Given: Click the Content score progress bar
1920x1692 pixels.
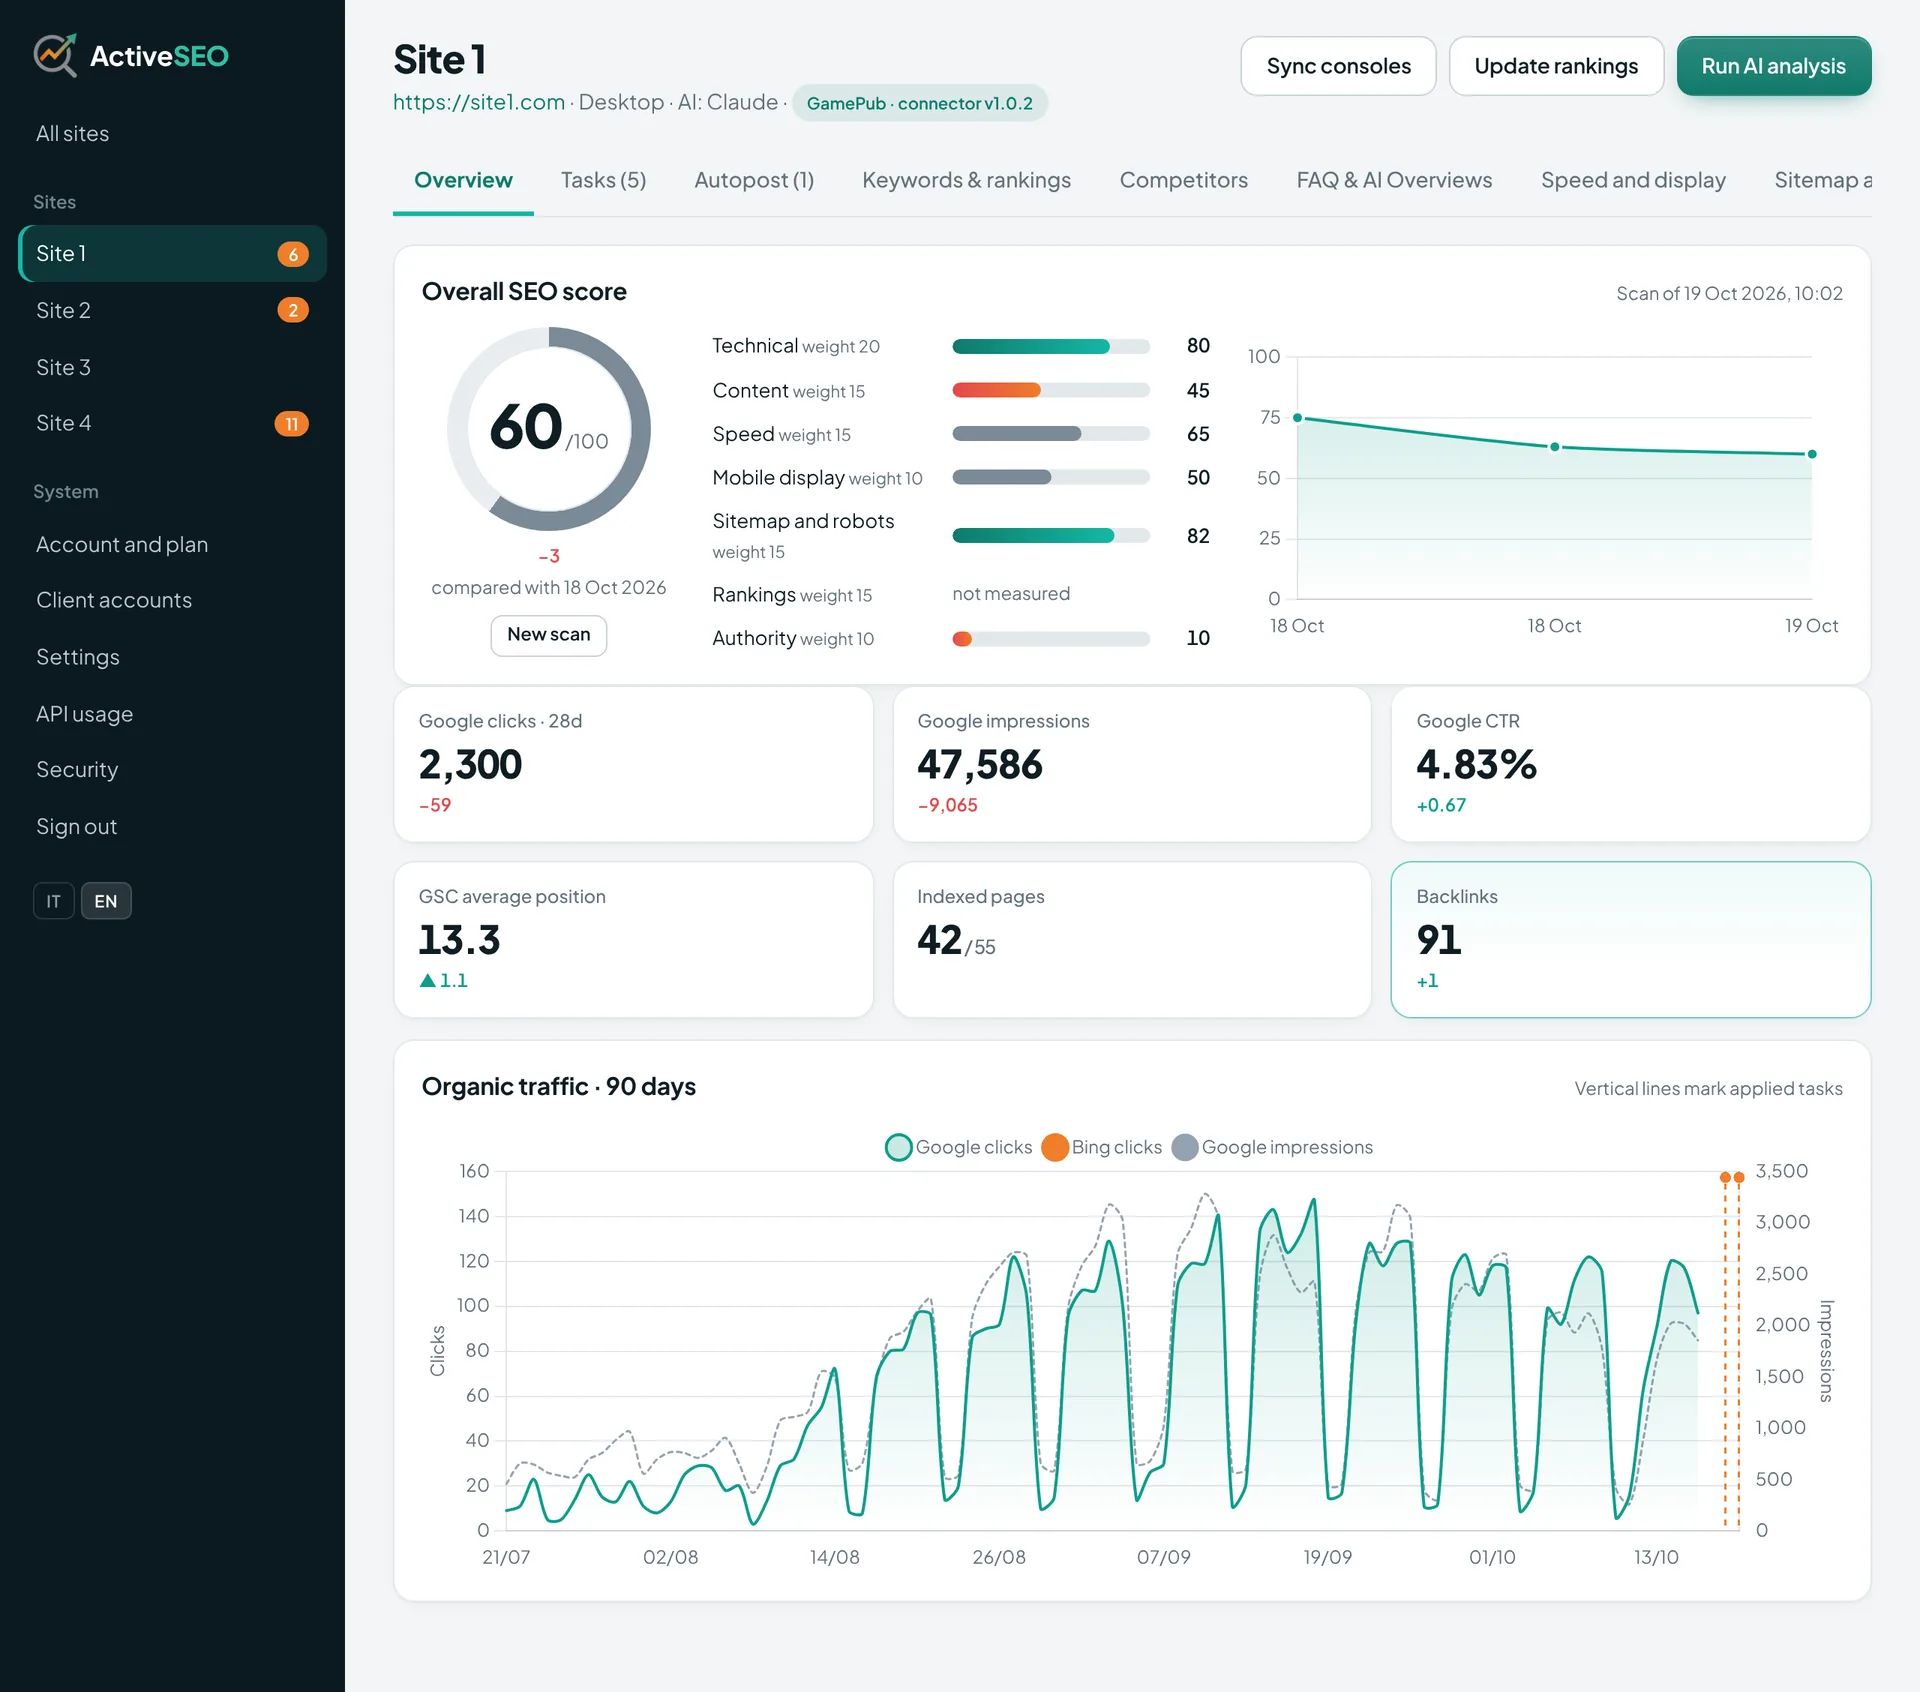Looking at the screenshot, I should (1051, 390).
